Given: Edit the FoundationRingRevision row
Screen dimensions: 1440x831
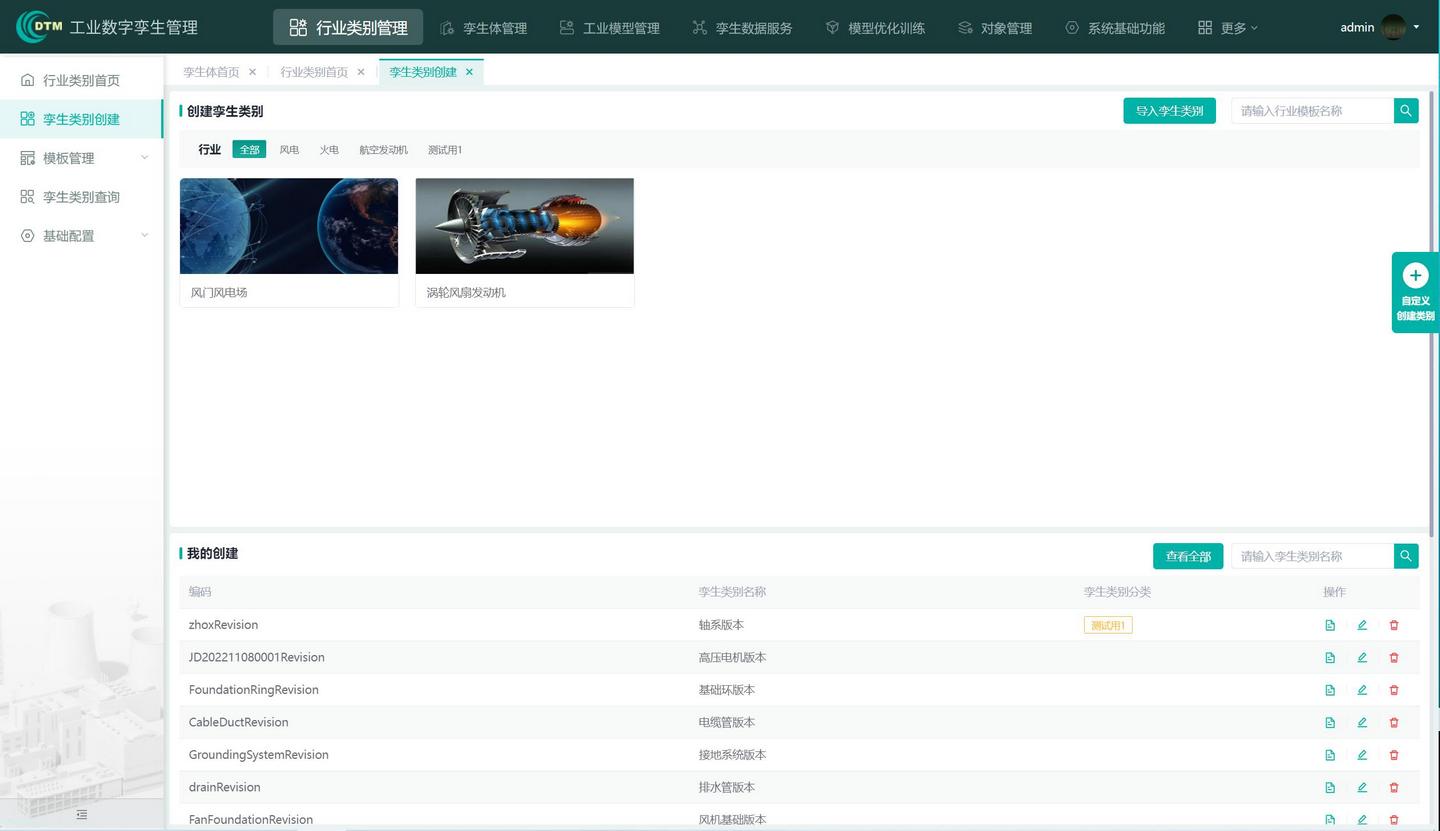Looking at the screenshot, I should click(1362, 690).
